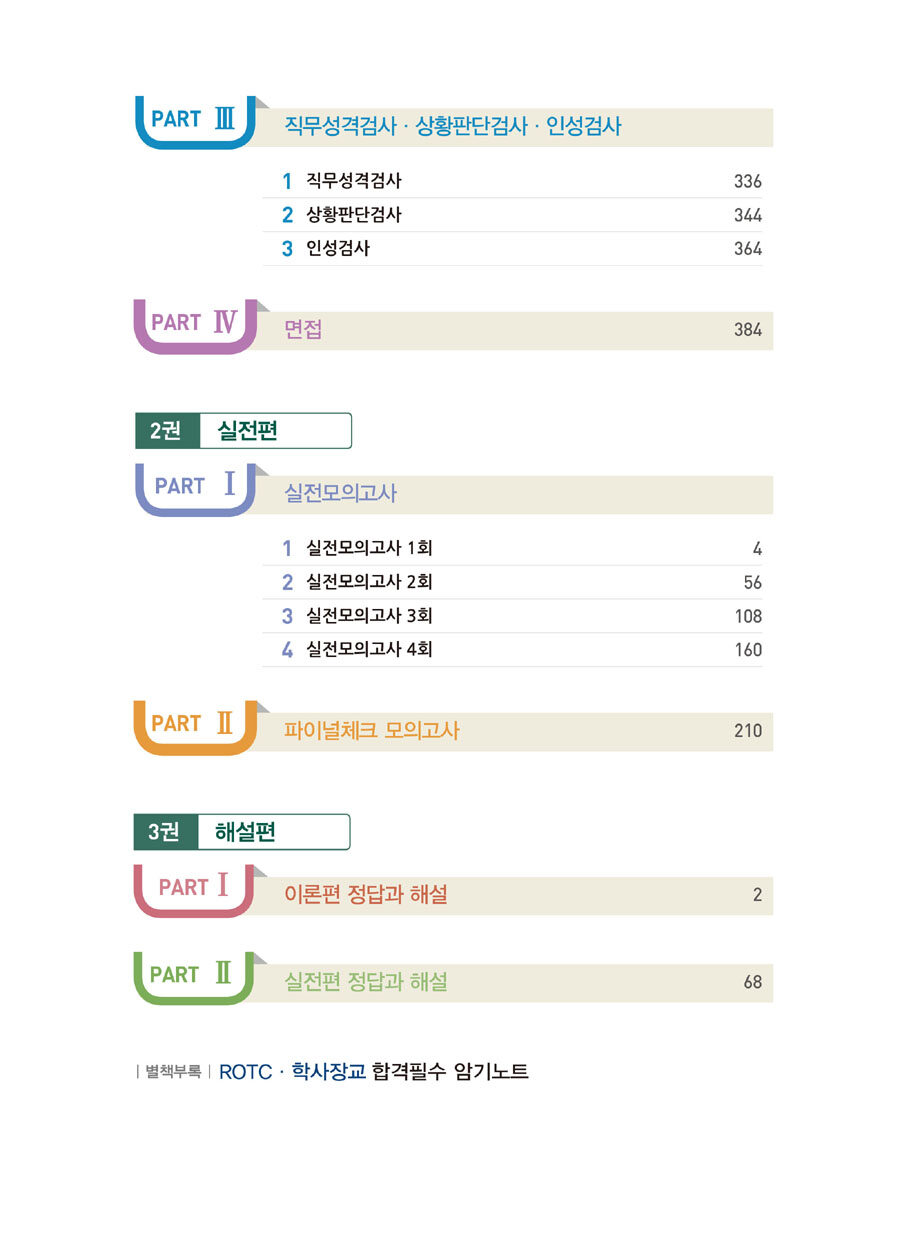This screenshot has height=1239, width=900.
Task: Select the 2권 volume label
Action: point(166,431)
